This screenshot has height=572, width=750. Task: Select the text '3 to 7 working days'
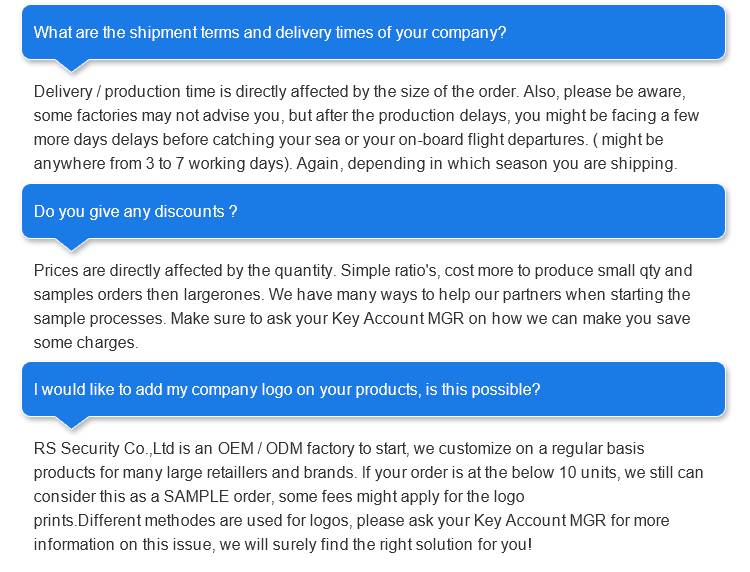pos(215,164)
